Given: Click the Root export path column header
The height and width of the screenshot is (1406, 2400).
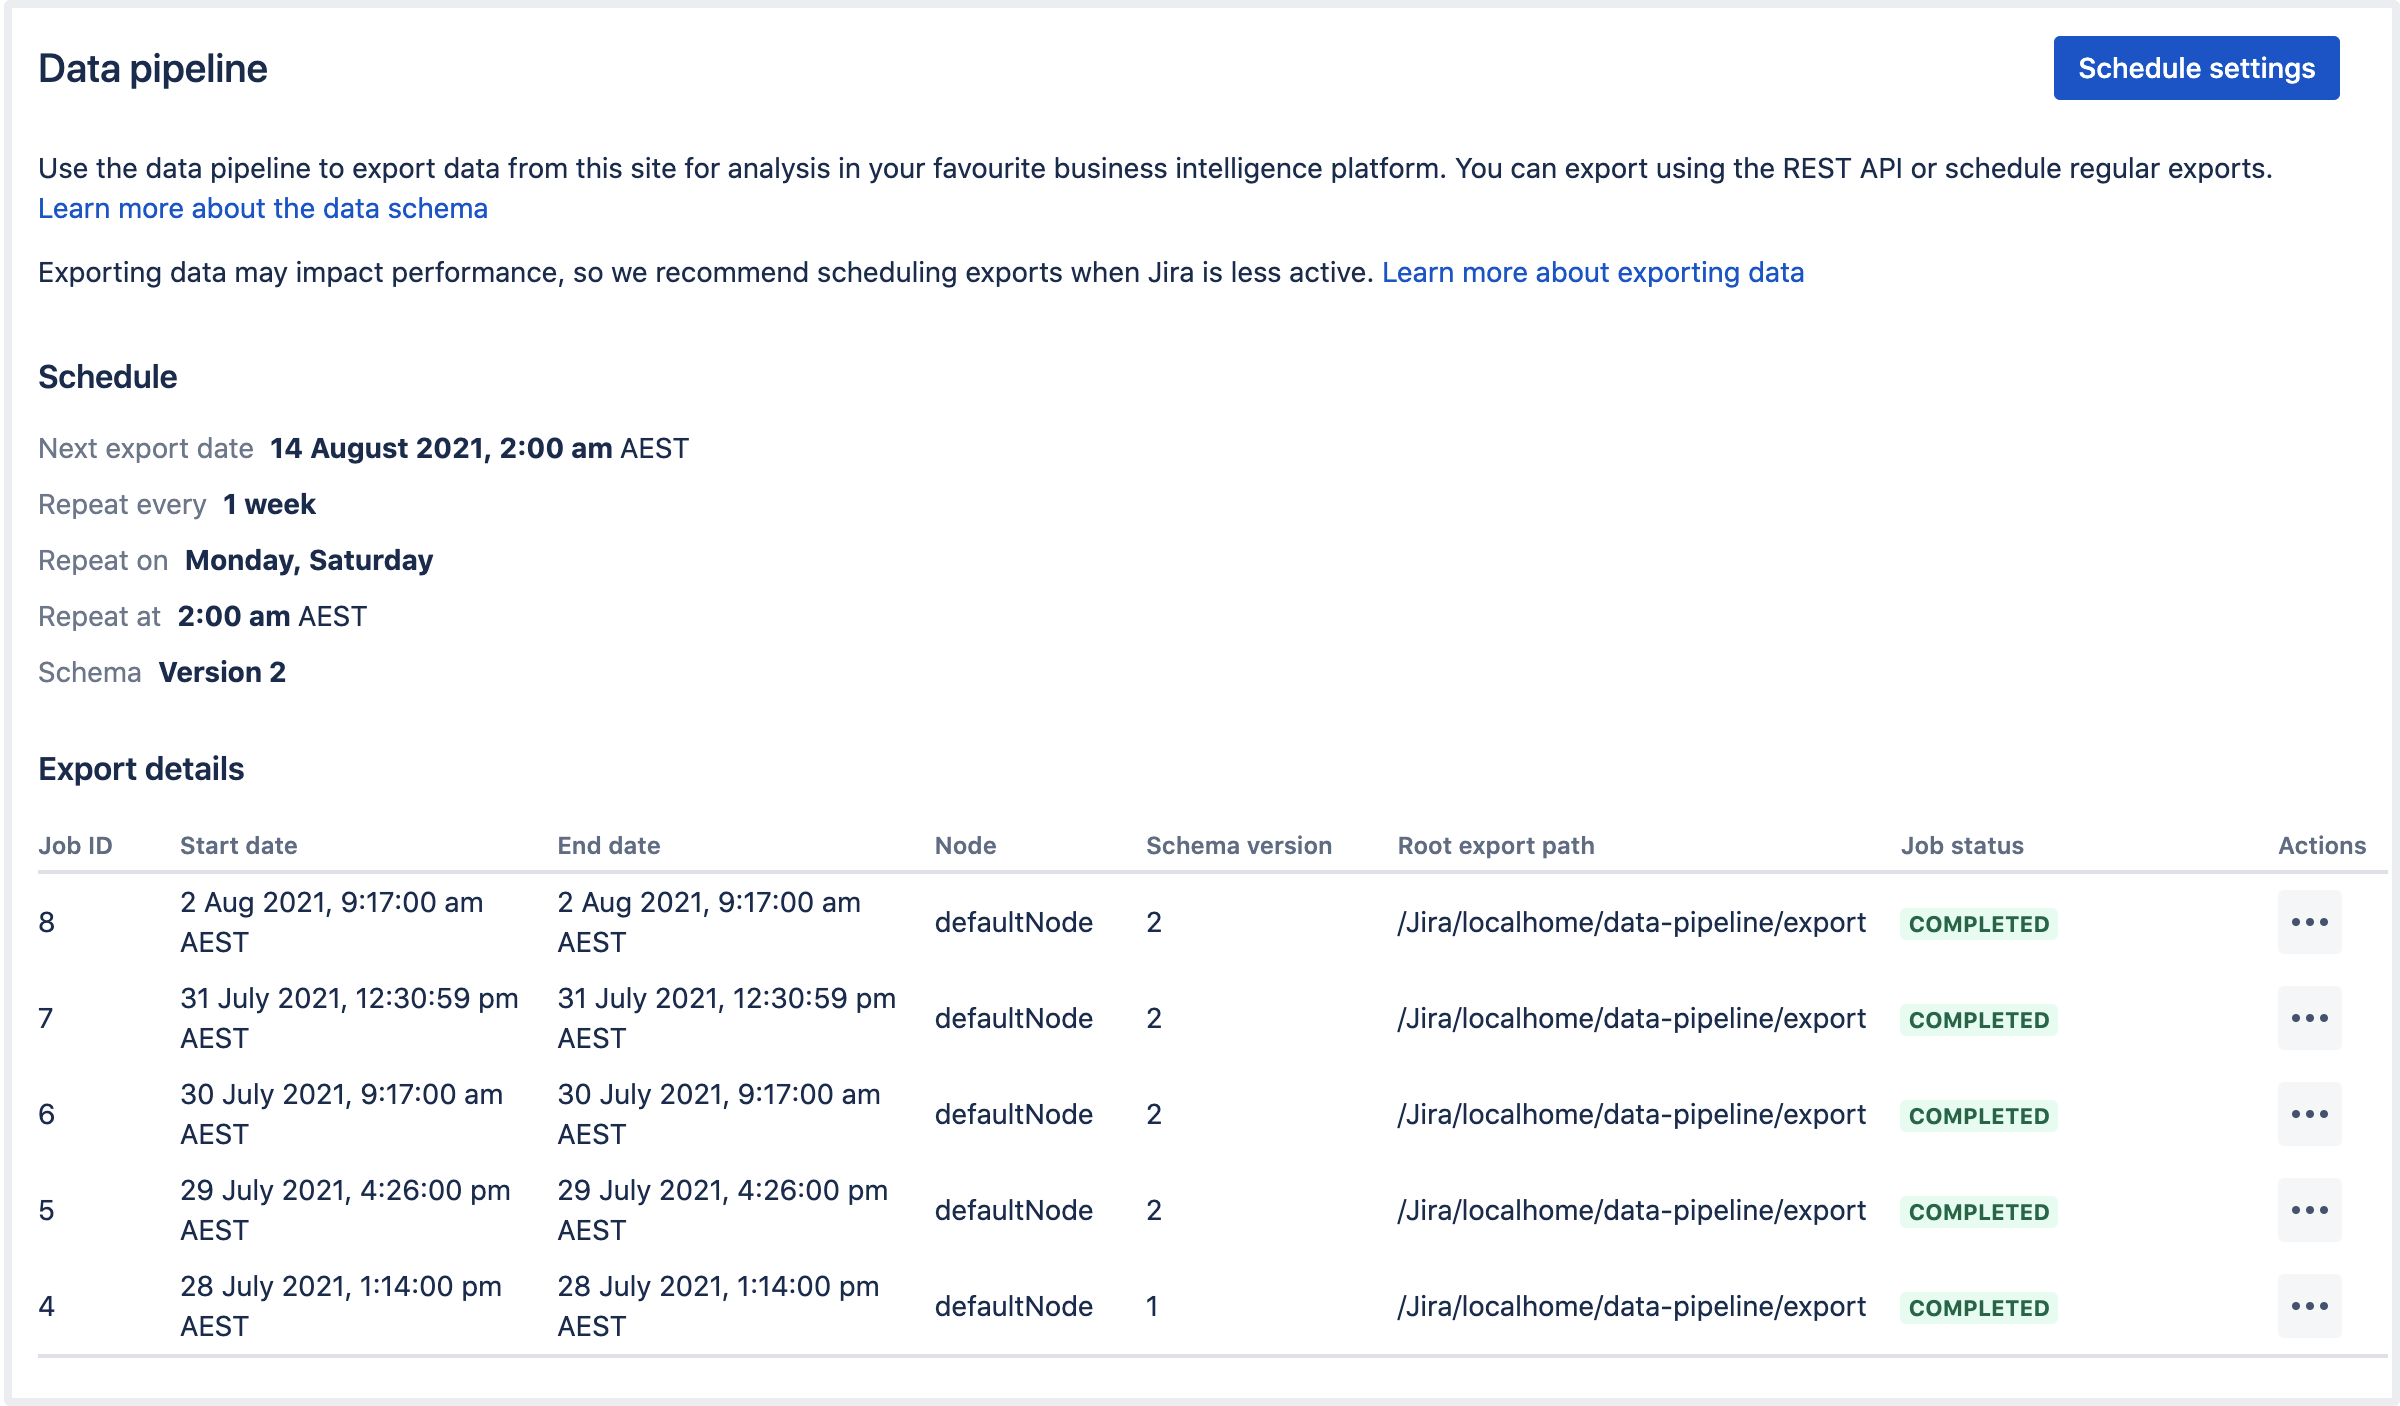Looking at the screenshot, I should tap(1495, 845).
